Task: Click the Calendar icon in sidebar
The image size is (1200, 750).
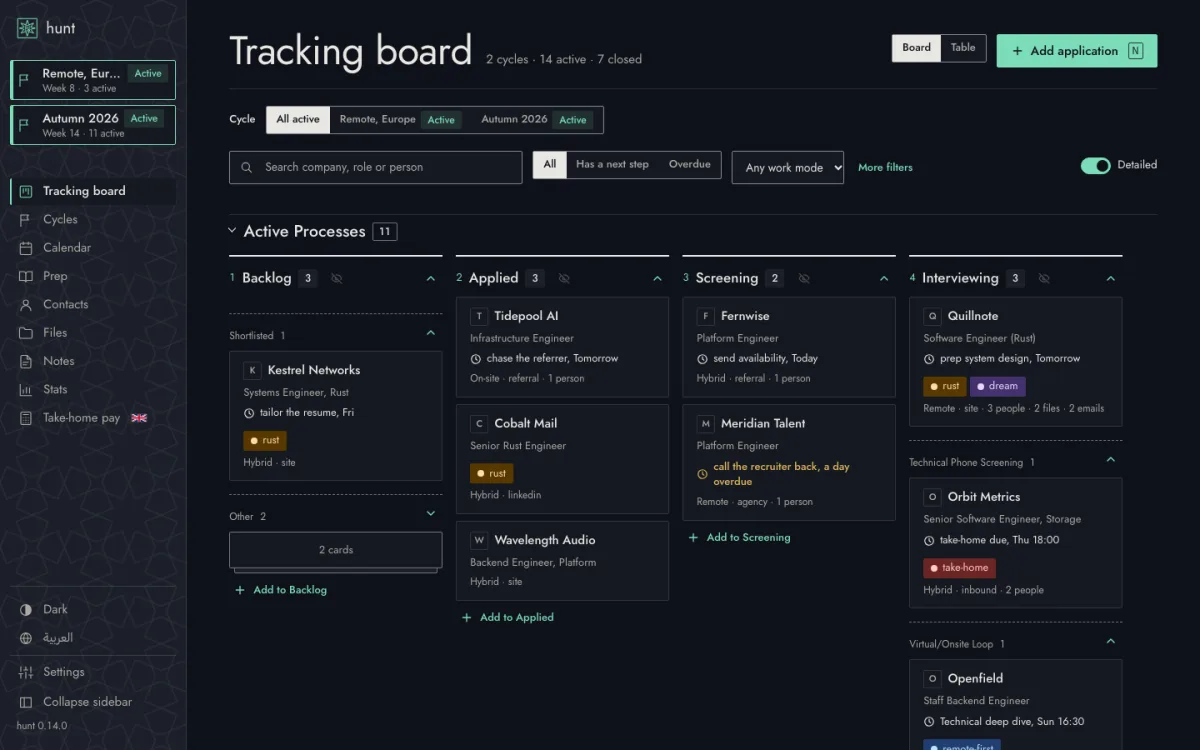Action: [25, 248]
